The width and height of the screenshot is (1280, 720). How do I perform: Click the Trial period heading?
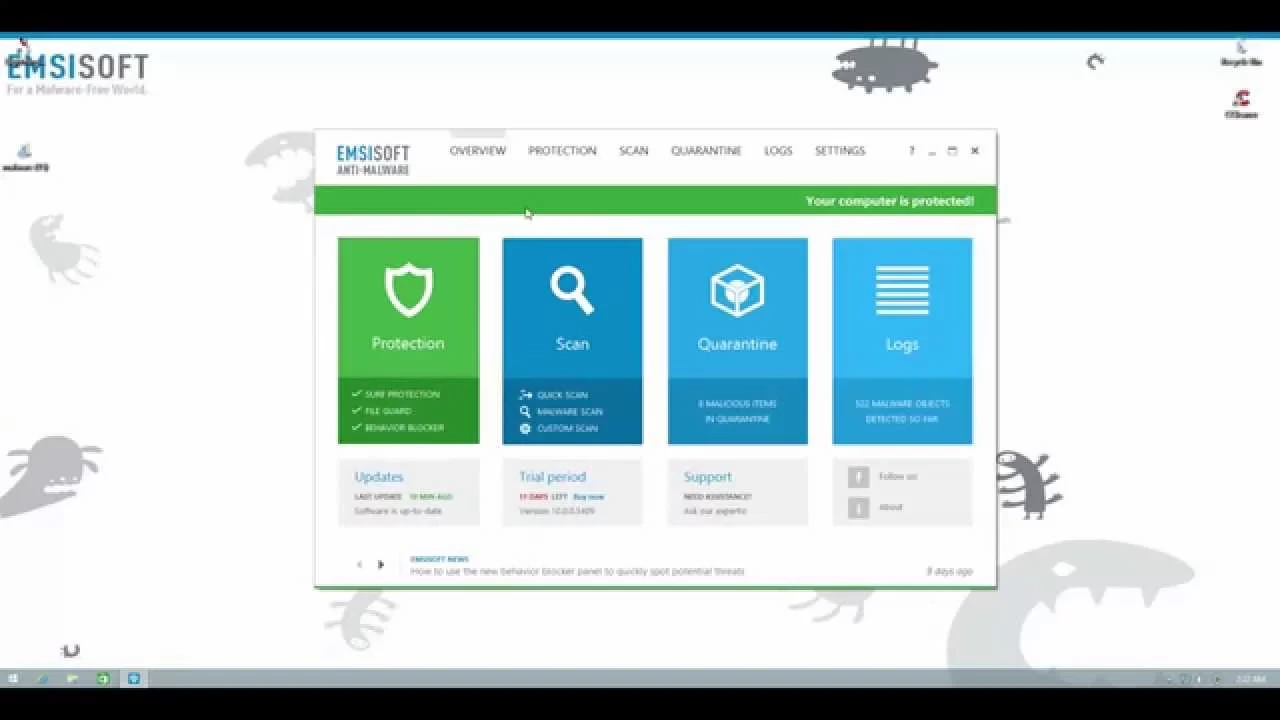552,477
